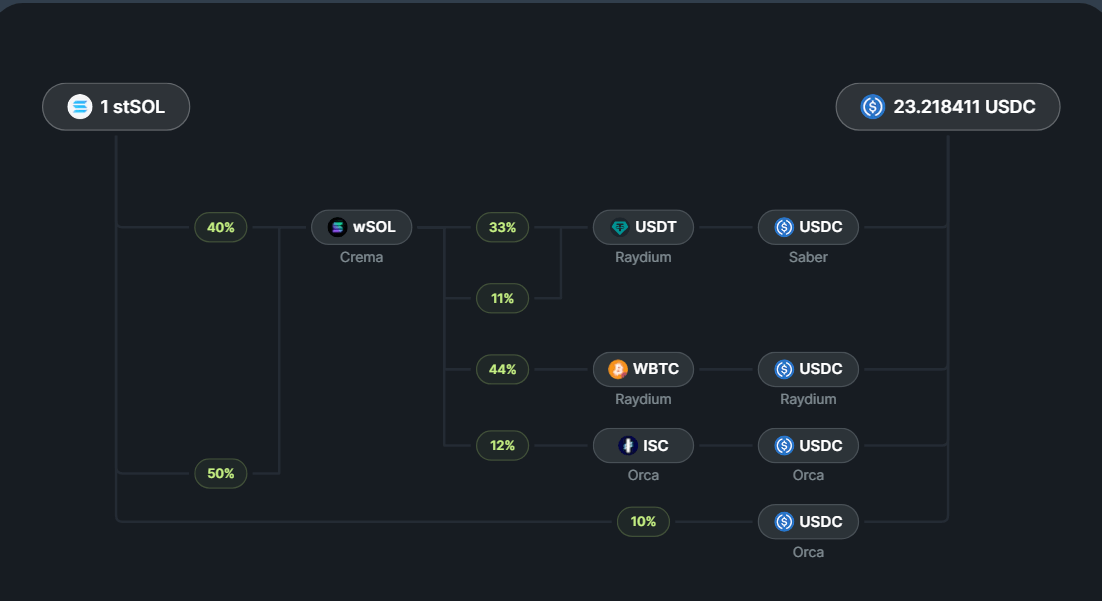This screenshot has width=1102, height=601.
Task: Click the USDC icon above Saber
Action: coord(784,227)
